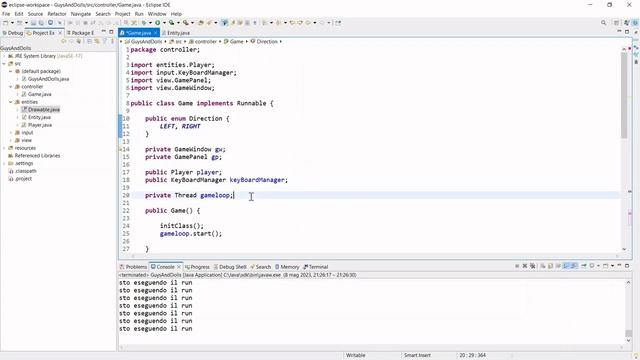Switch to the Terminal tab
The image size is (640, 360).
(316, 267)
